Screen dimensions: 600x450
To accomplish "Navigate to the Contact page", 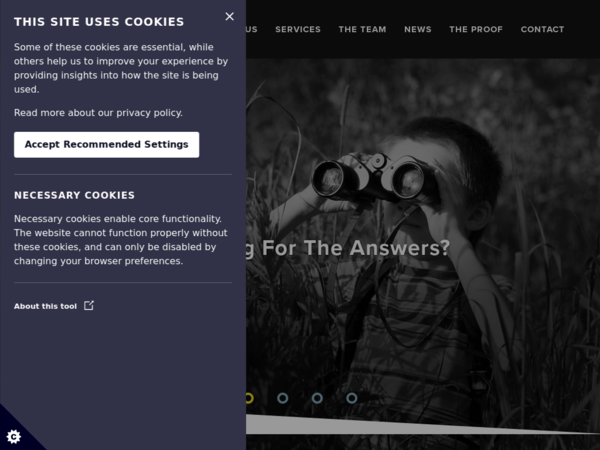I will pos(542,29).
